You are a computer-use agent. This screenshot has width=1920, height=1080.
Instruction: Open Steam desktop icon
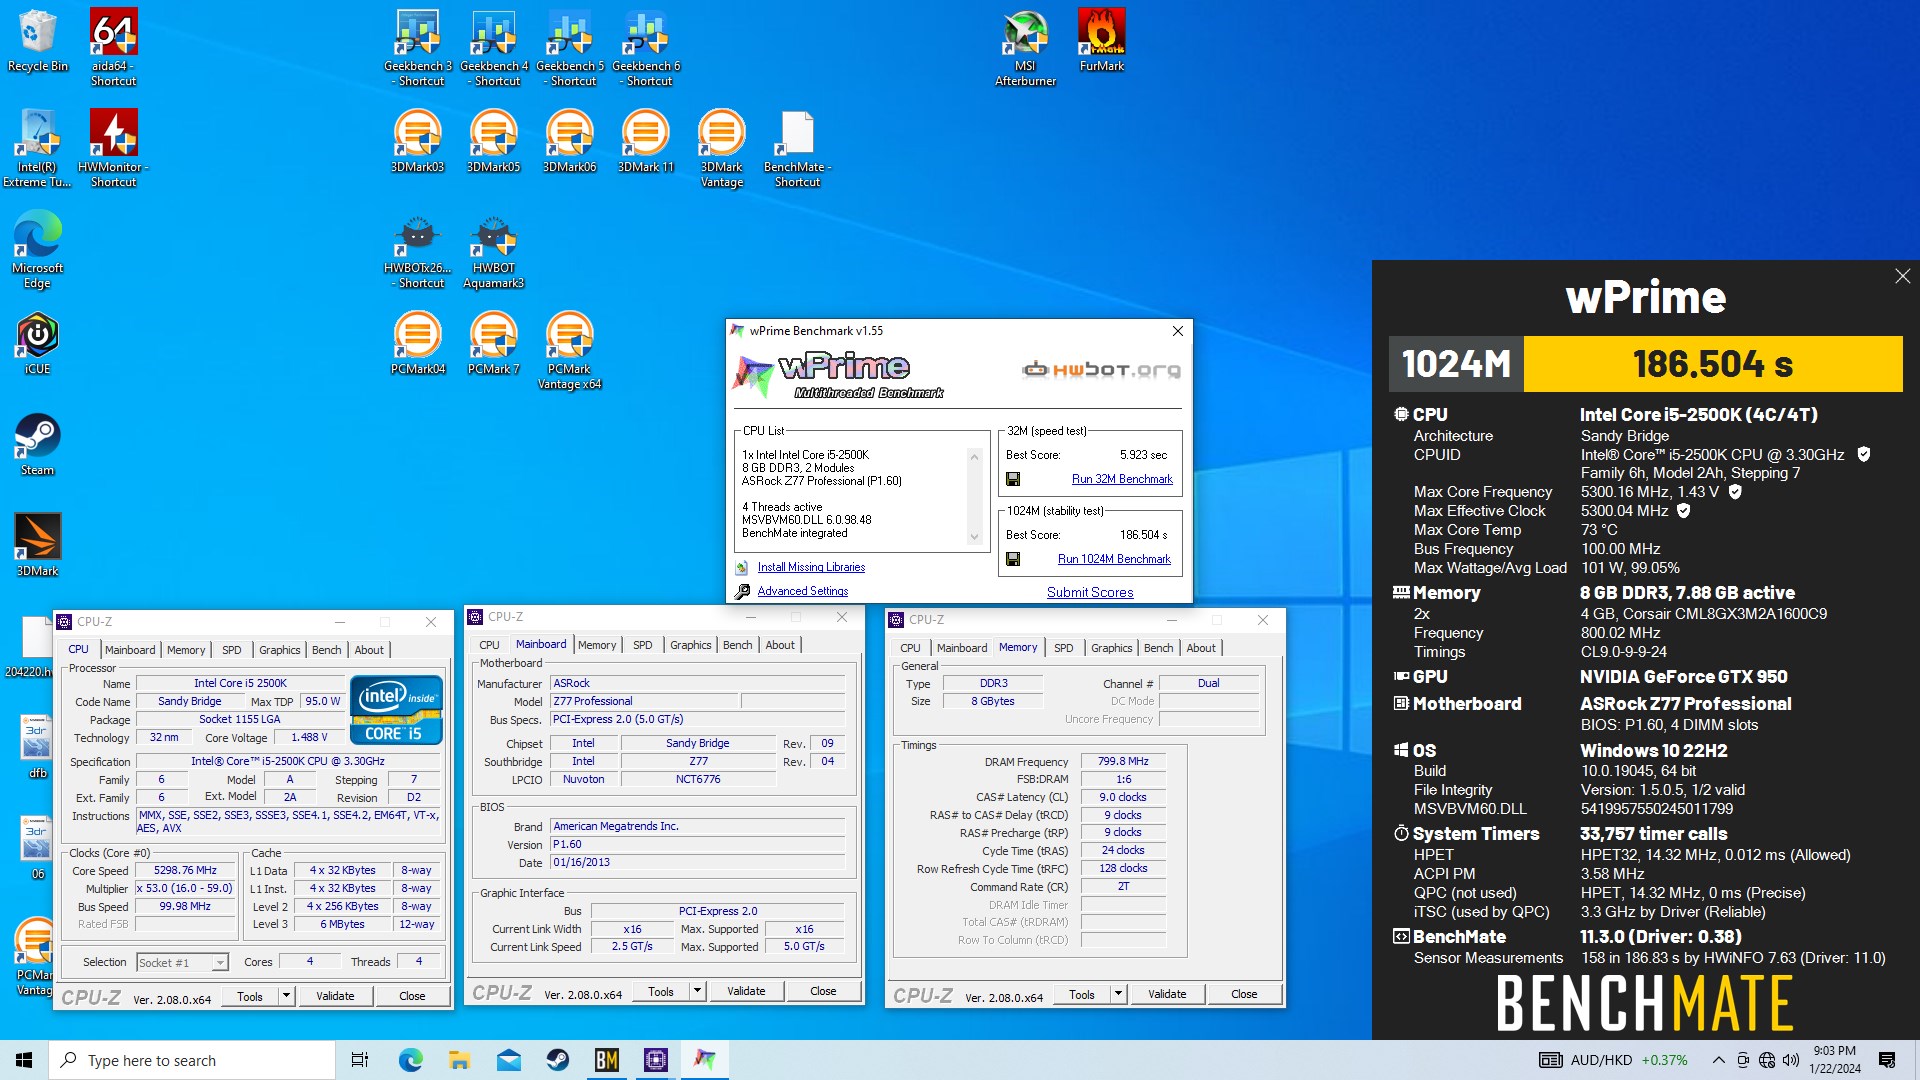click(x=38, y=444)
